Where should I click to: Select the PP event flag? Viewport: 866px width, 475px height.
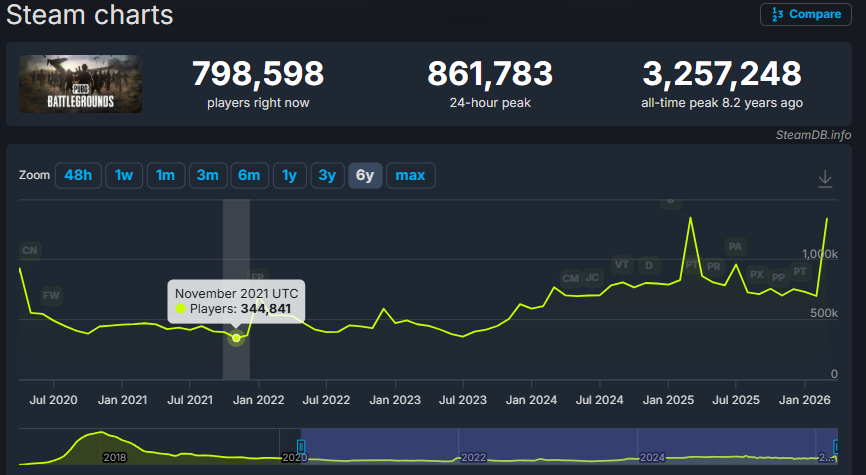coord(778,277)
